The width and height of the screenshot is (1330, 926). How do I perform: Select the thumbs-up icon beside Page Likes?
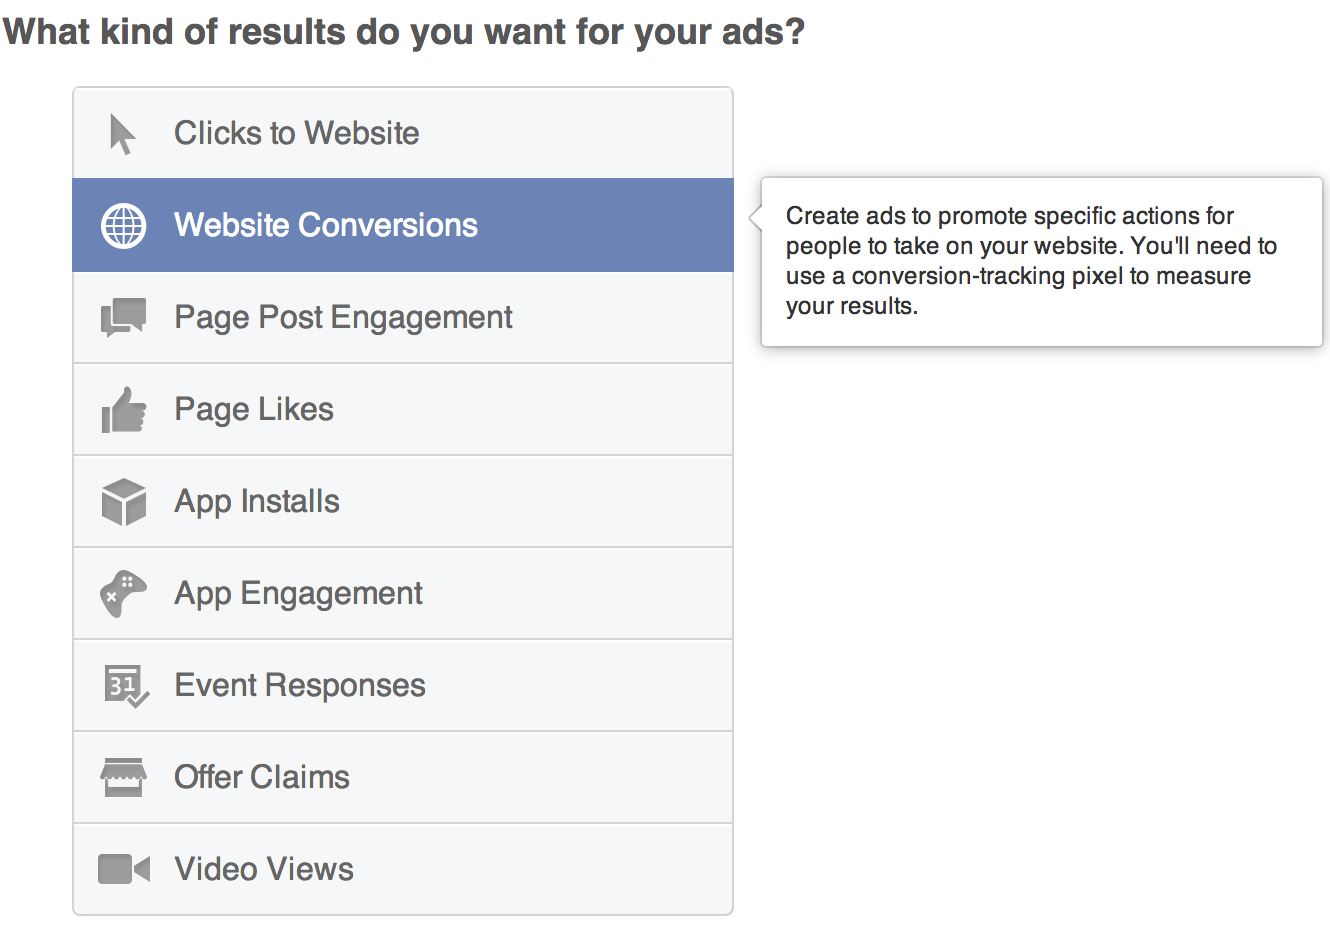(123, 408)
